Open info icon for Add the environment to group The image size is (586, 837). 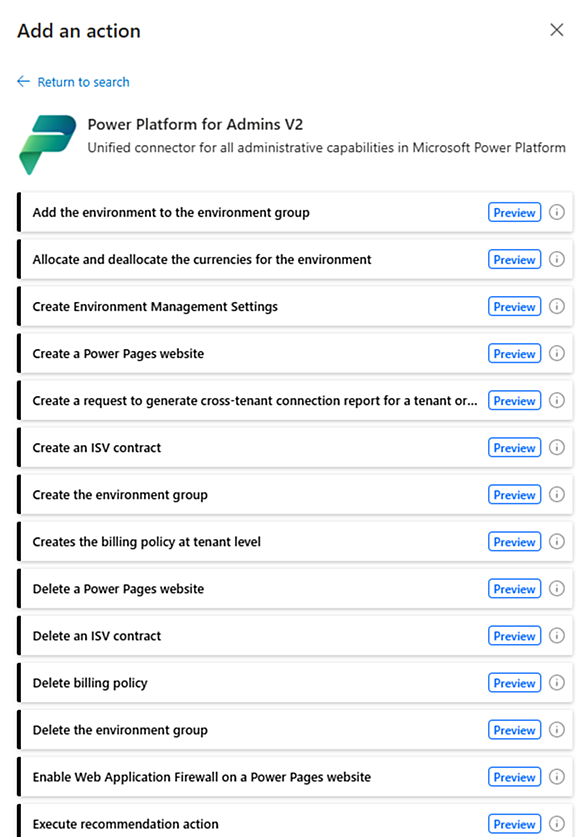[557, 212]
